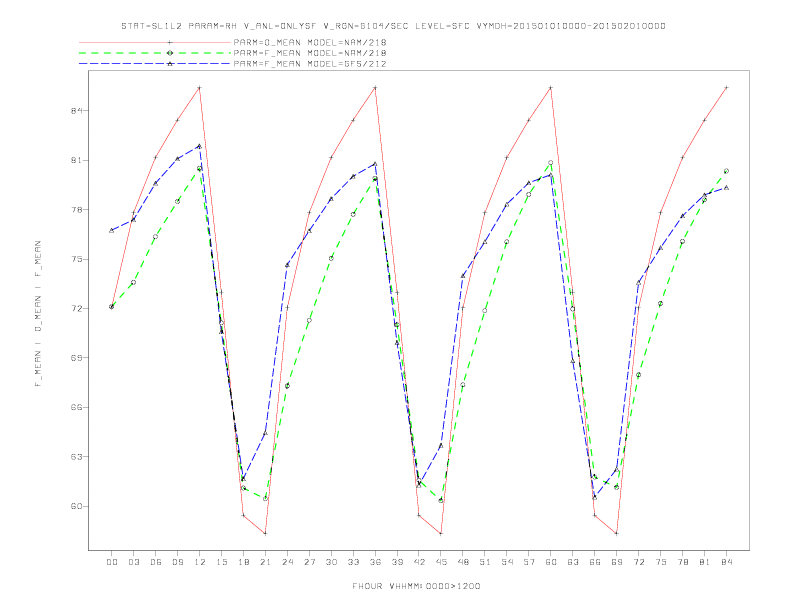
Task: Click y-axis tick label 63
Action: pos(77,456)
